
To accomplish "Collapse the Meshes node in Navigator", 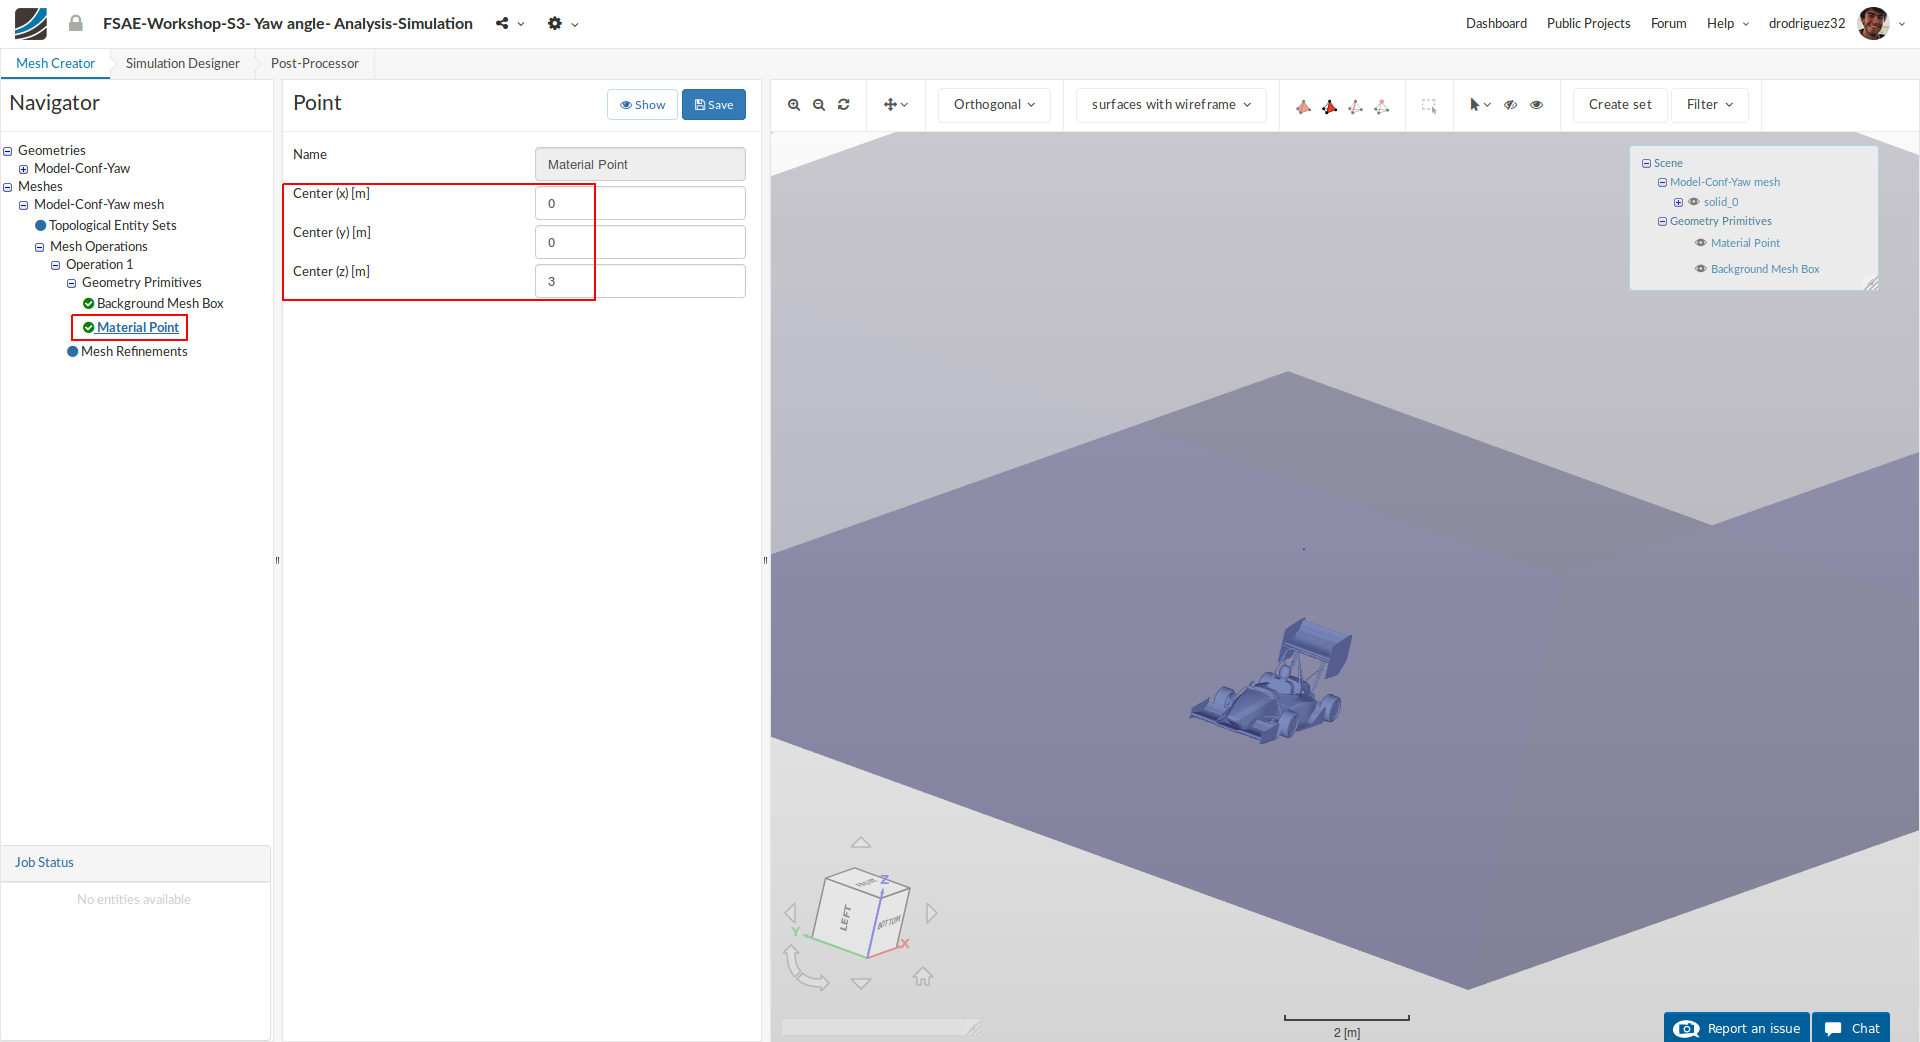I will (8, 187).
